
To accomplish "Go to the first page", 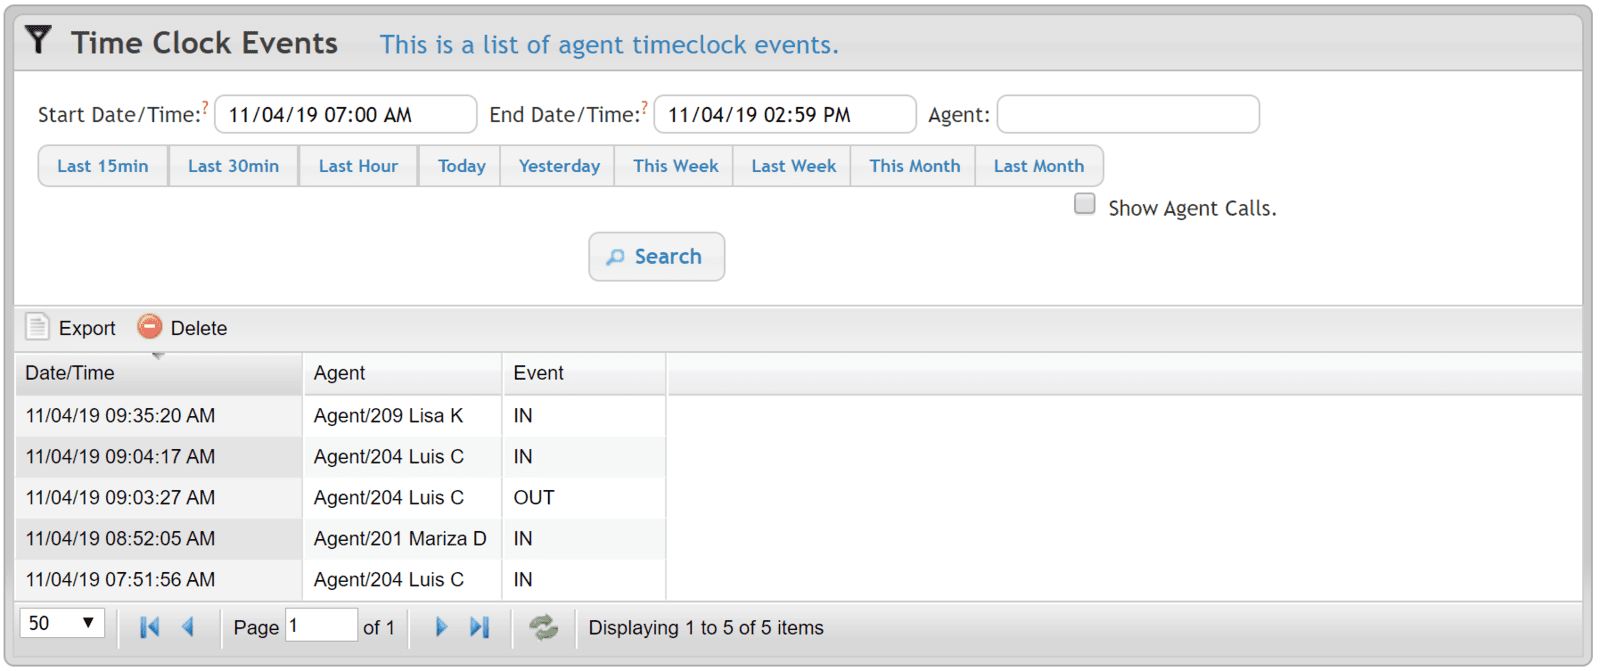I will 149,627.
